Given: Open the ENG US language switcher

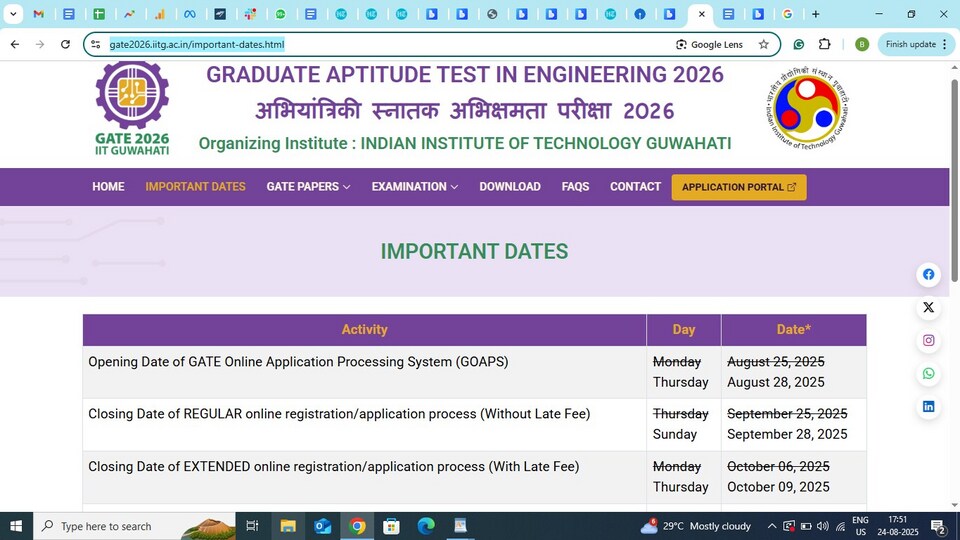Looking at the screenshot, I should pos(860,526).
